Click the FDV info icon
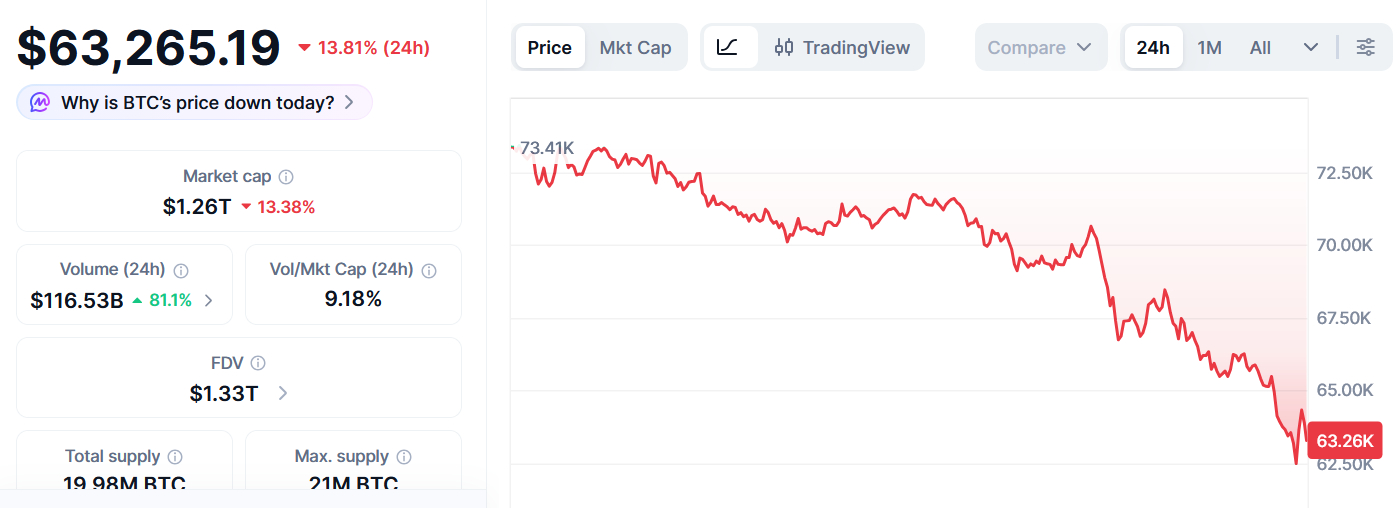This screenshot has height=508, width=1400. [x=258, y=363]
